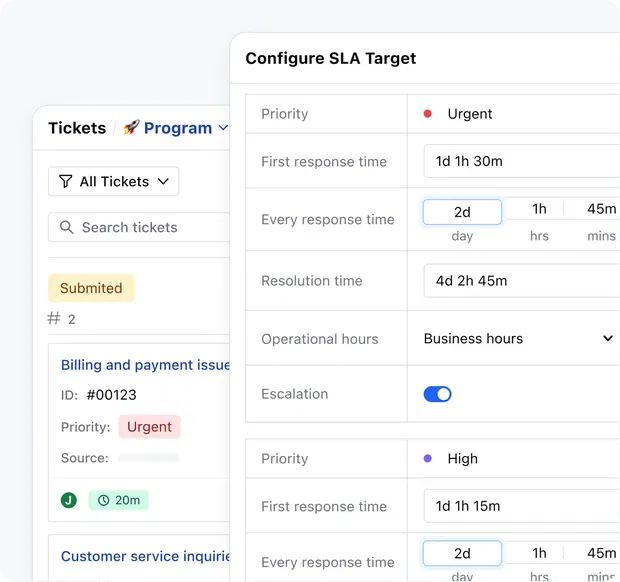
Task: Click the Search tickets input field
Action: point(139,227)
